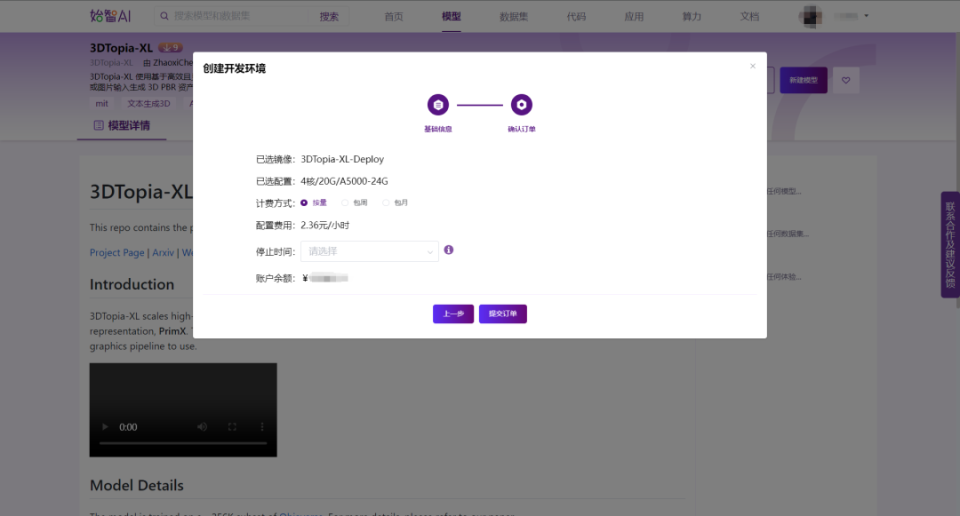
Task: Click the Introduction heading
Action: (132, 284)
